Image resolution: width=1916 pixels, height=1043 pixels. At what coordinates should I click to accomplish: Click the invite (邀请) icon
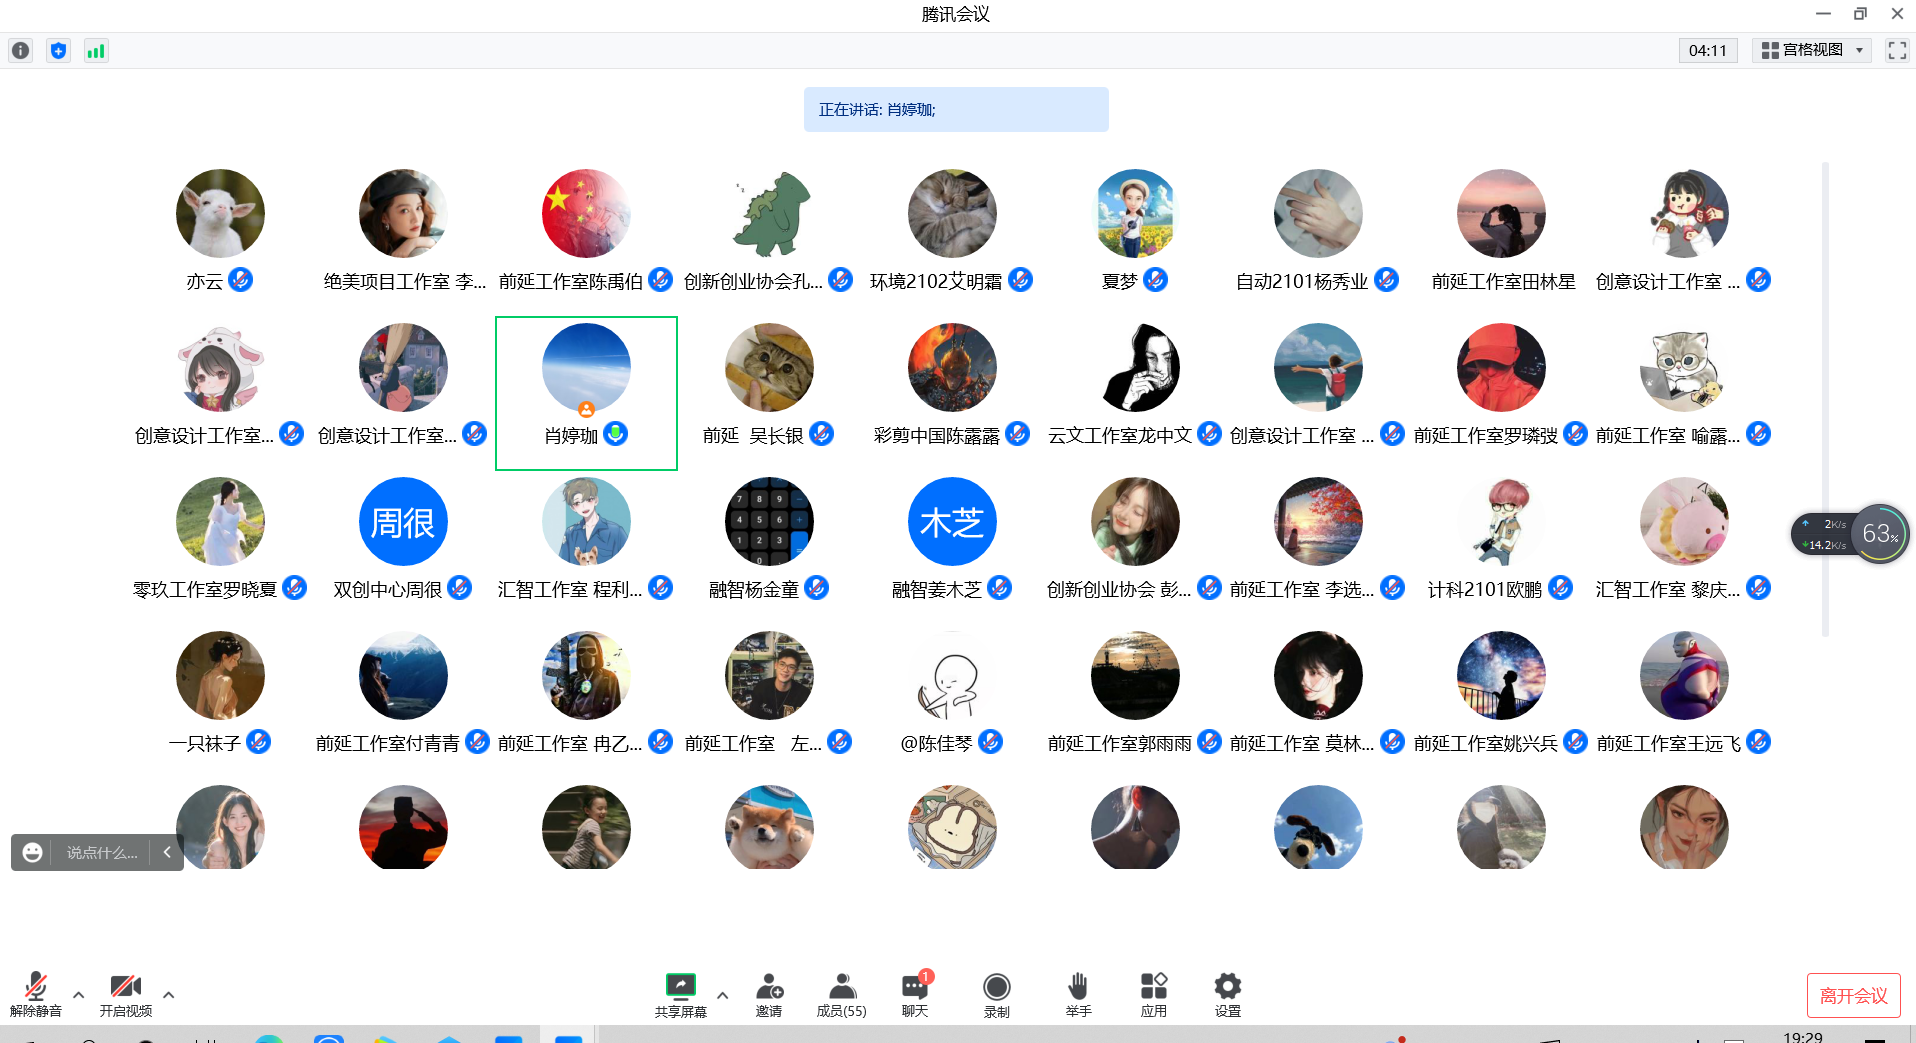pos(769,994)
